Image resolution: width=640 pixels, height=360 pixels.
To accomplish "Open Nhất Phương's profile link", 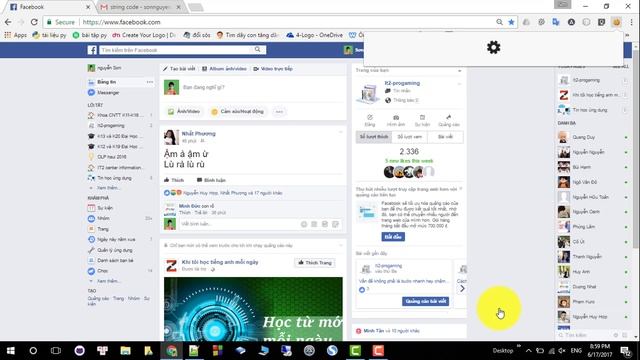I will tap(198, 133).
